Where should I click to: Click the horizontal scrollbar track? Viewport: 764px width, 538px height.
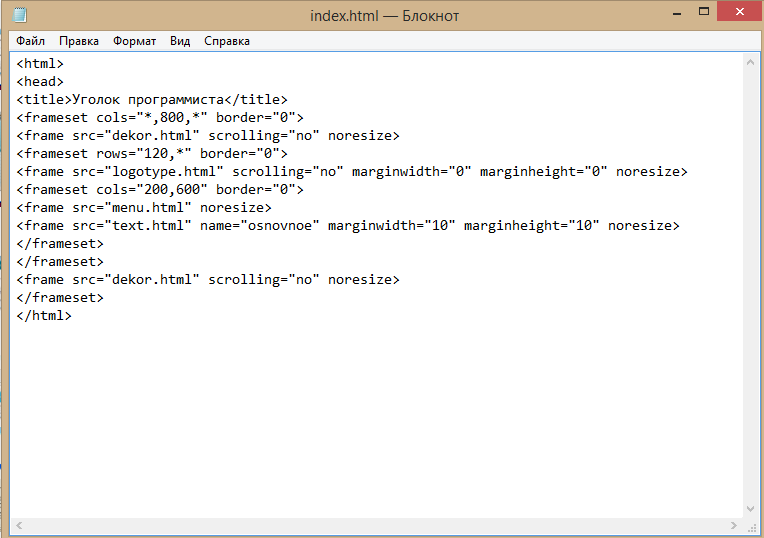[375, 525]
